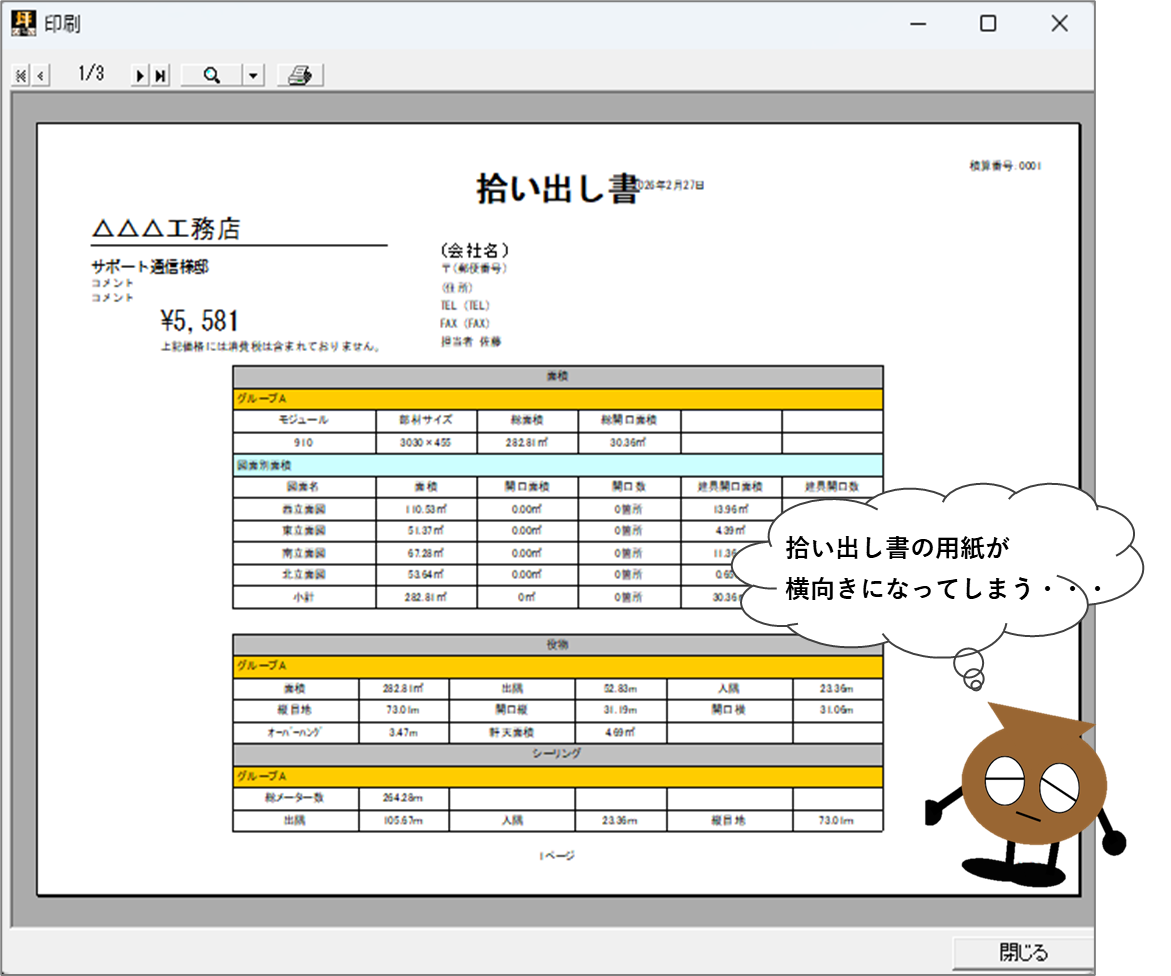This screenshot has width=1171, height=976.
Task: Click the ¥5,581 amount in preview
Action: [199, 320]
